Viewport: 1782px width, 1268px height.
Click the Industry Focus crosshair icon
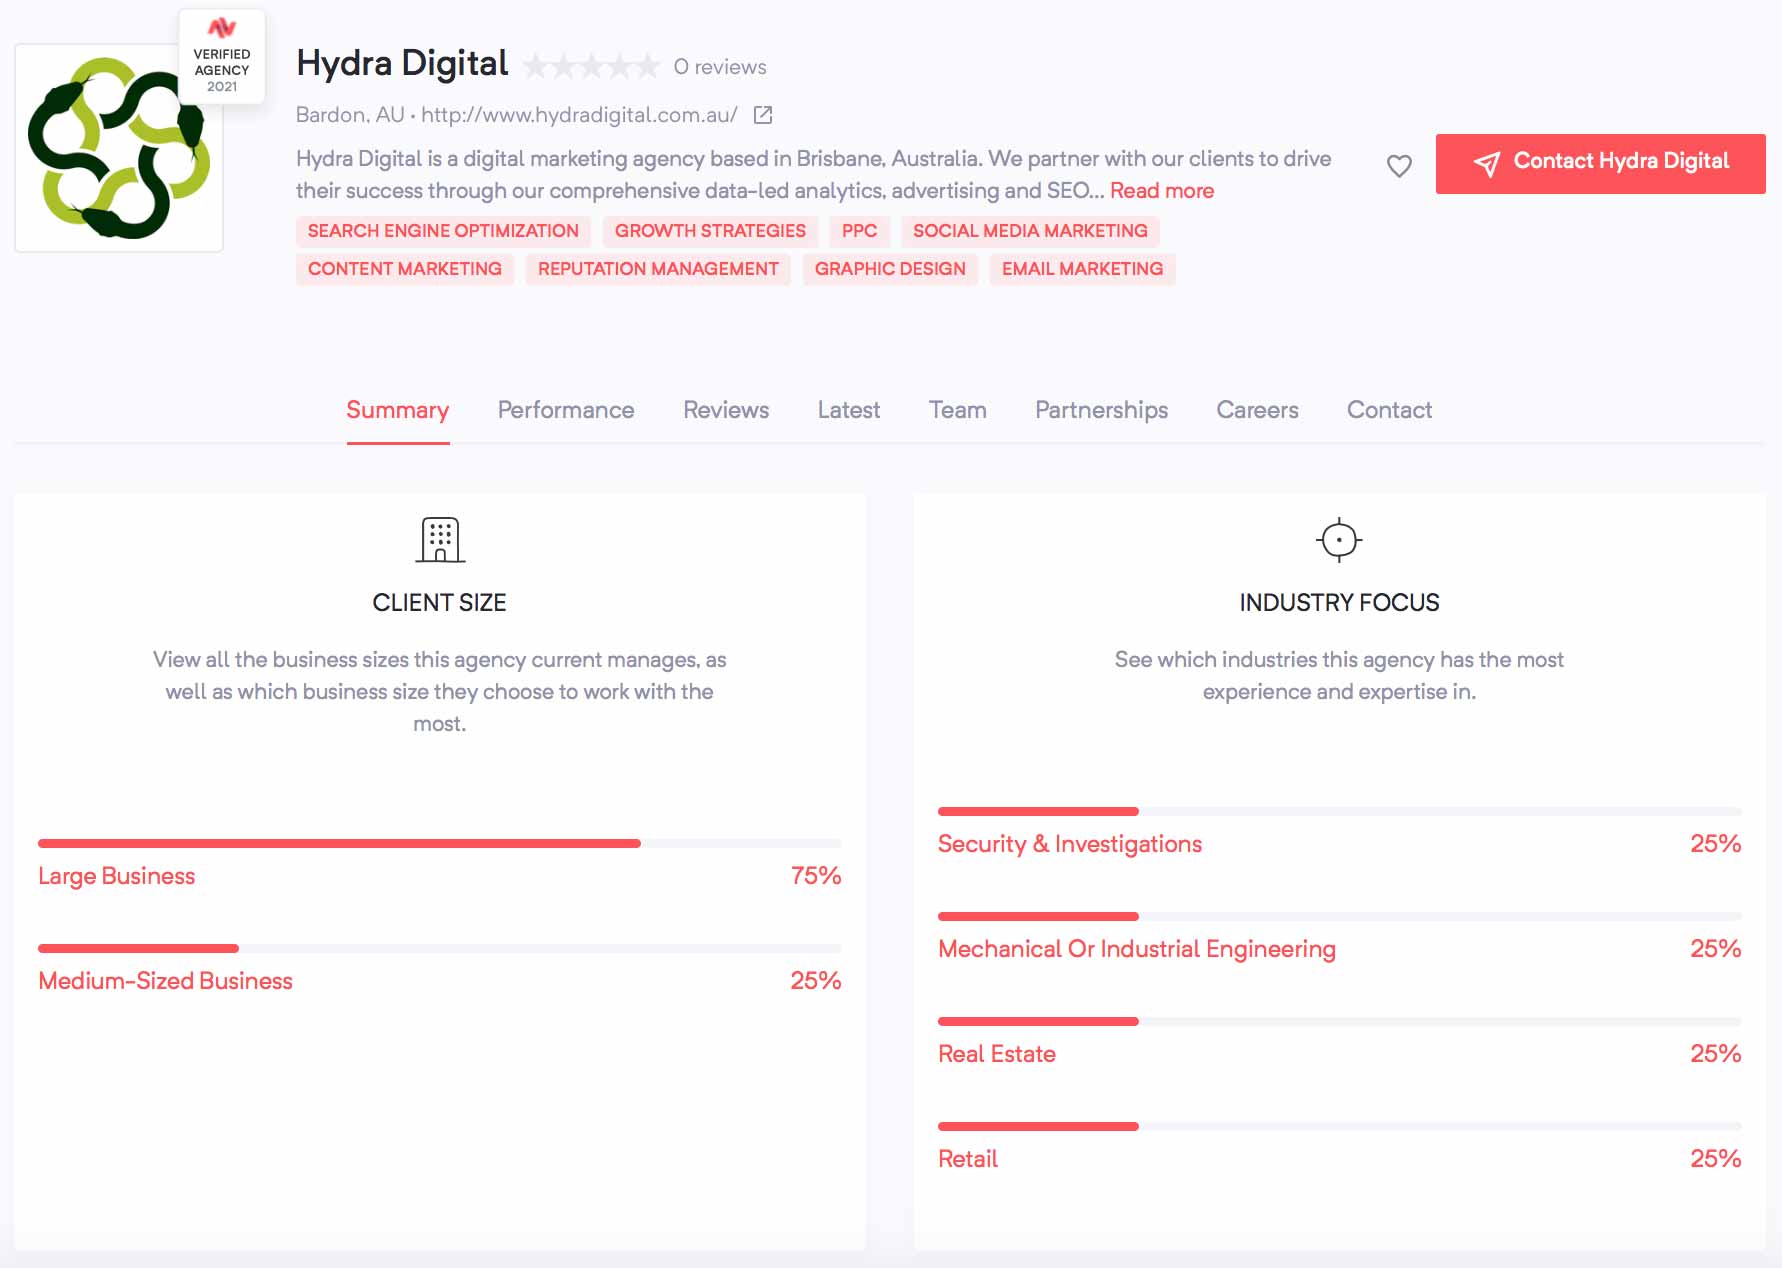pos(1339,540)
